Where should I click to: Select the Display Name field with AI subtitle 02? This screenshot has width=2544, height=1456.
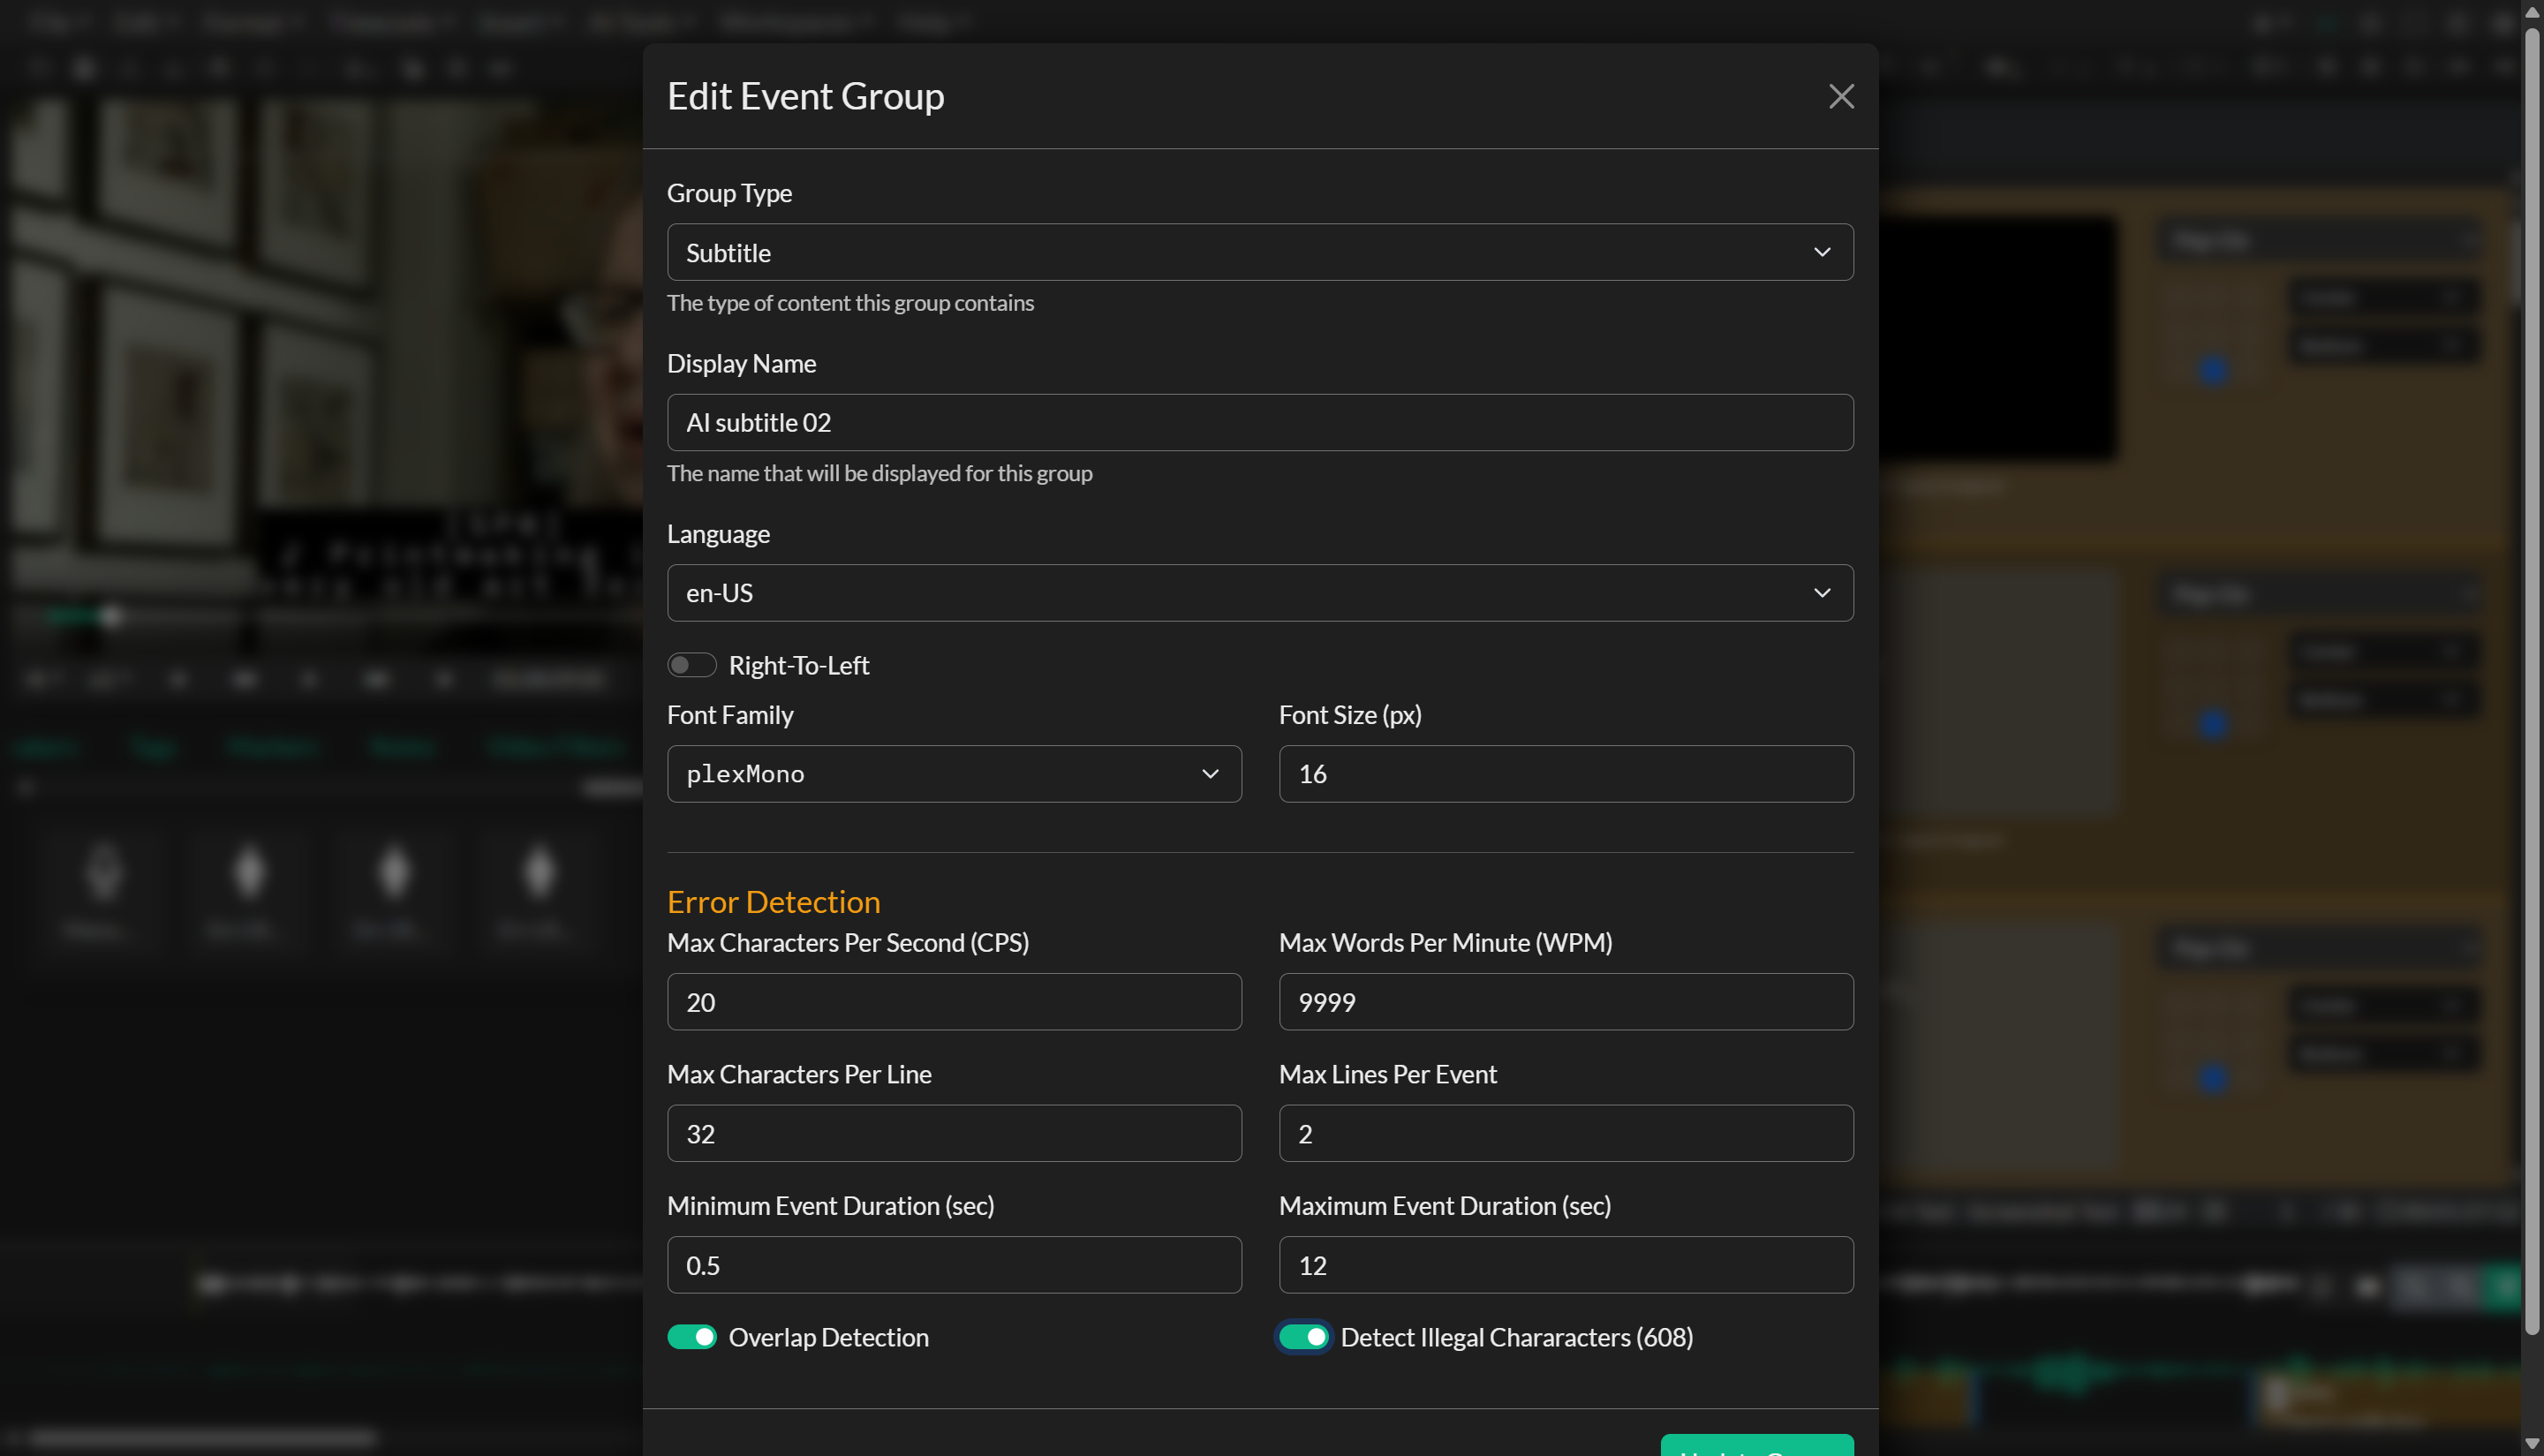pyautogui.click(x=1259, y=422)
